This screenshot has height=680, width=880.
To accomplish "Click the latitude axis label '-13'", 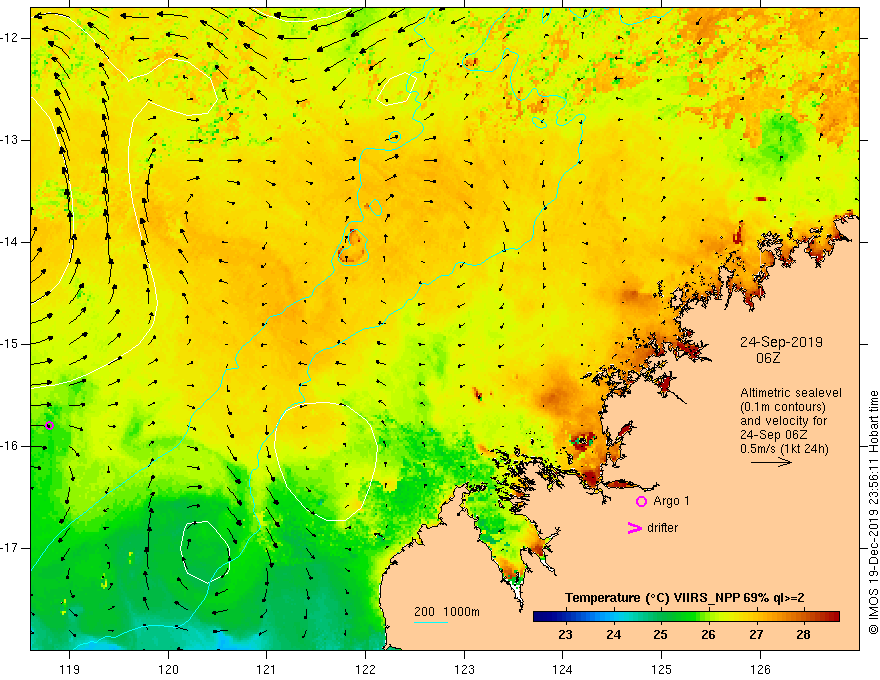I will pyautogui.click(x=10, y=140).
